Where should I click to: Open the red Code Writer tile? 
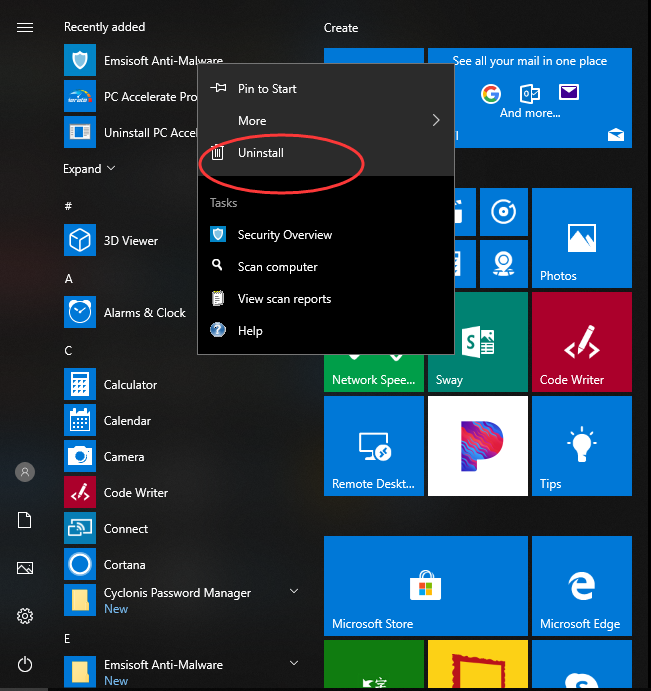pos(582,342)
